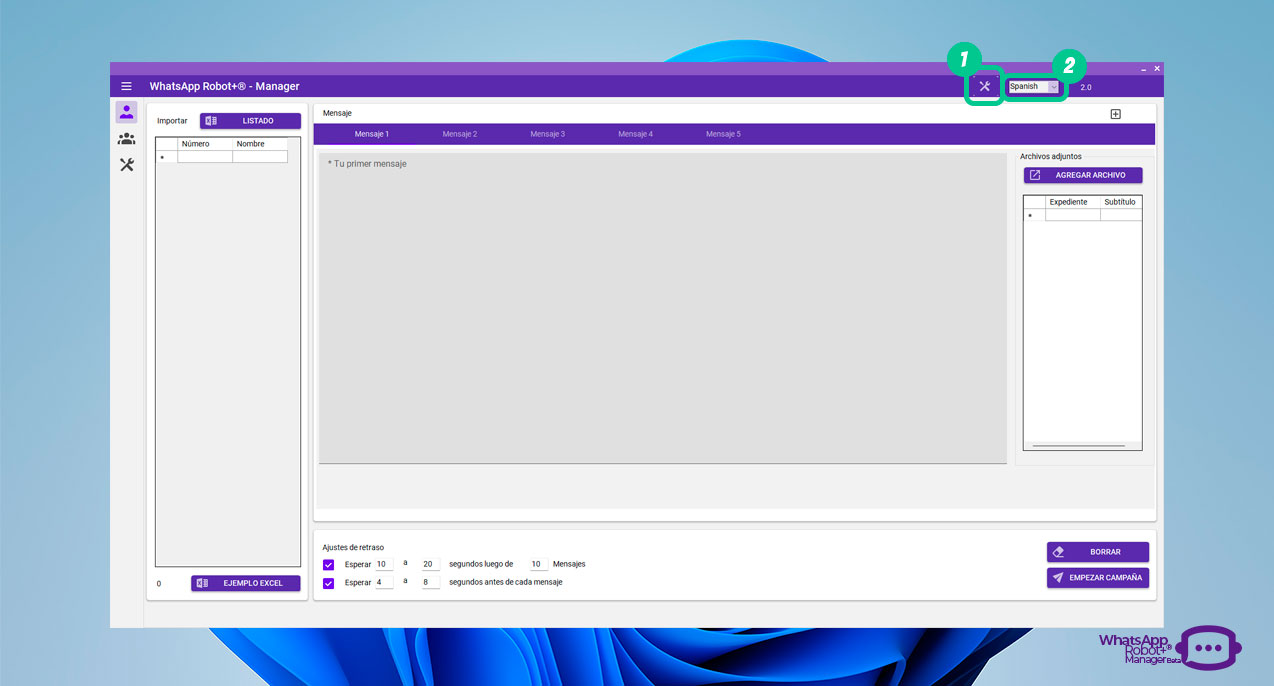Close the WhatsApp Robot window

tap(1157, 69)
